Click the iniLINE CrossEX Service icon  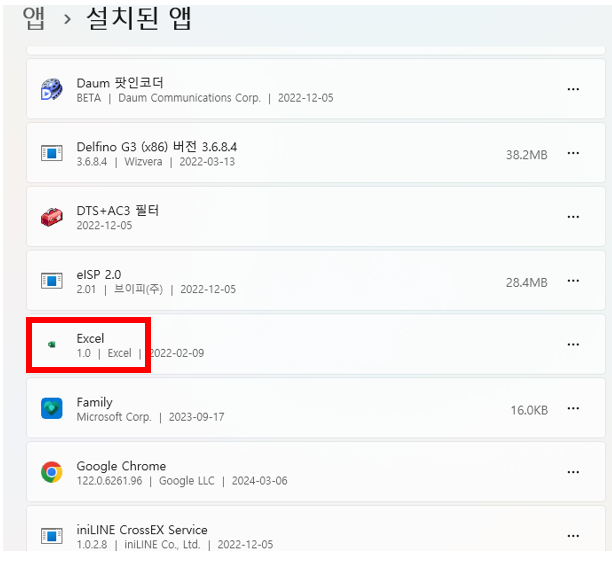coord(52,536)
